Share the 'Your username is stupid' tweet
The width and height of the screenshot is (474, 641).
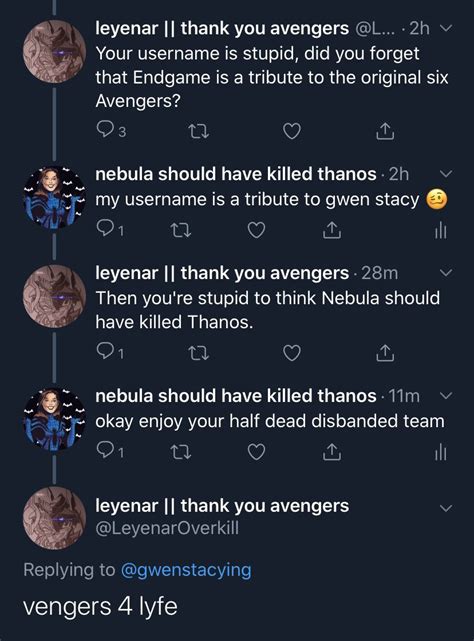click(x=385, y=131)
